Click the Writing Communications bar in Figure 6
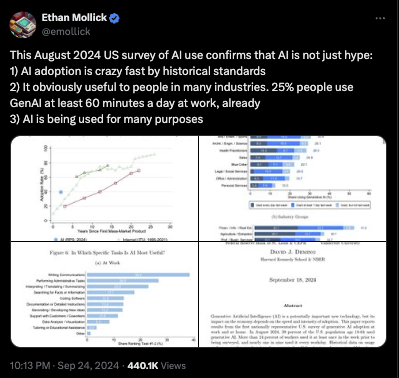 [138, 275]
